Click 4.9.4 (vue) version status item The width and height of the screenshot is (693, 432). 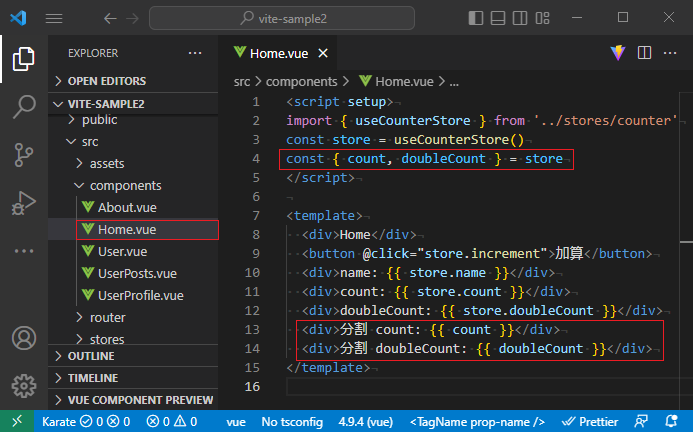click(366, 422)
